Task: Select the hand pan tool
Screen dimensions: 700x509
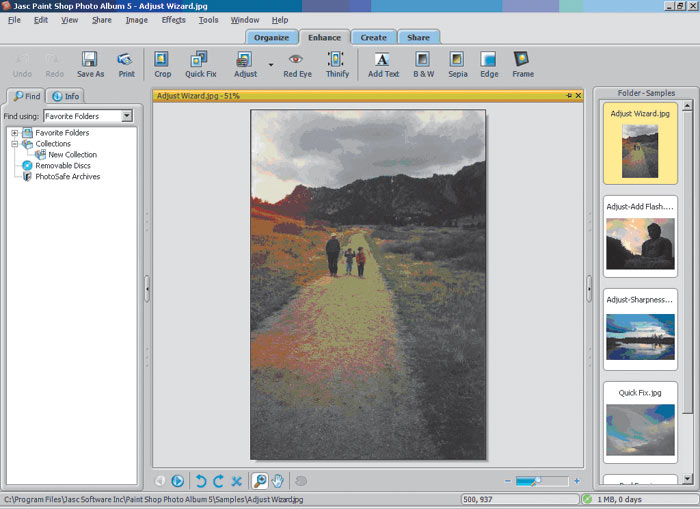Action: click(277, 481)
